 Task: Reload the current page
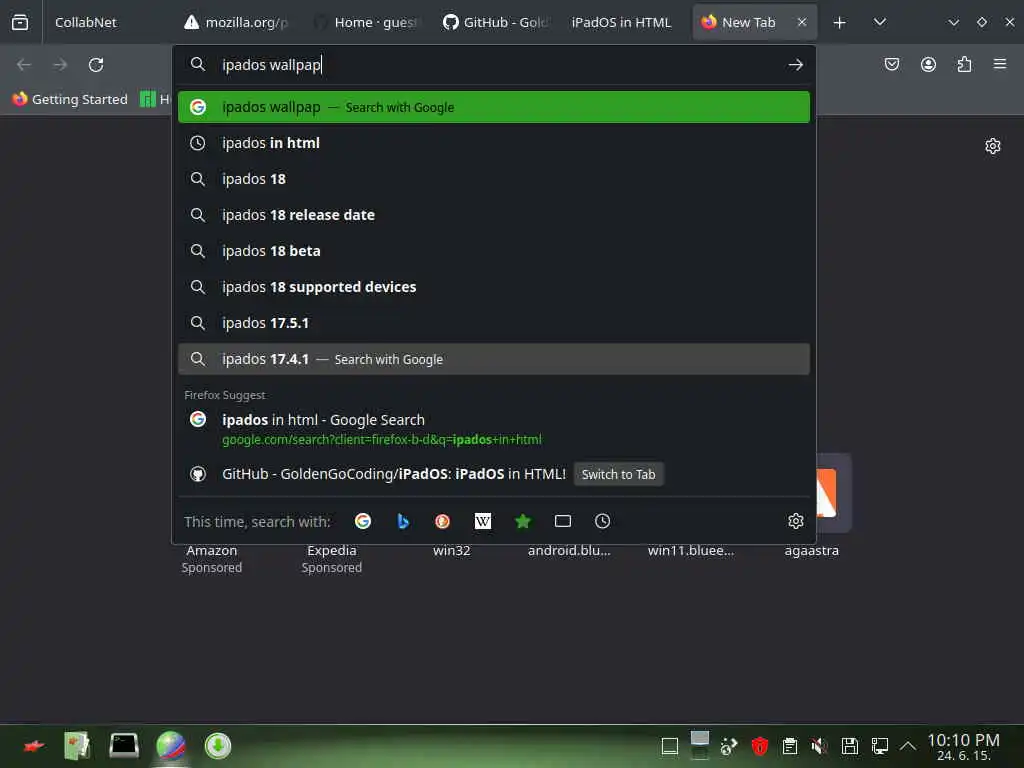[x=96, y=65]
